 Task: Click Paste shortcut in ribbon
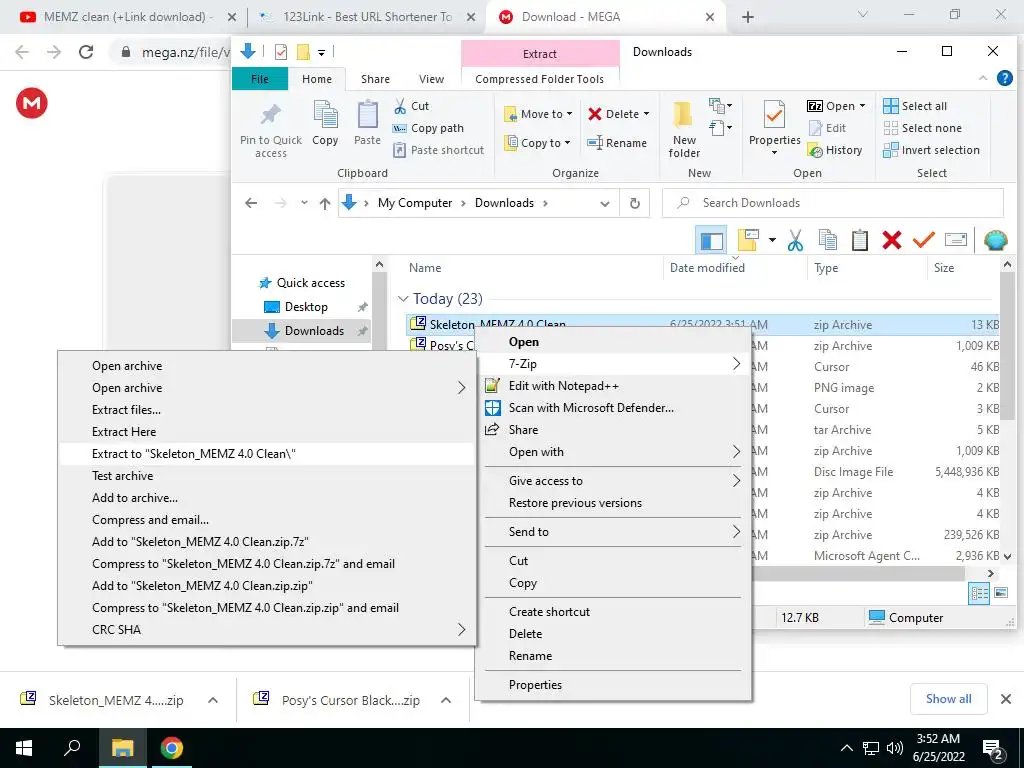point(439,150)
